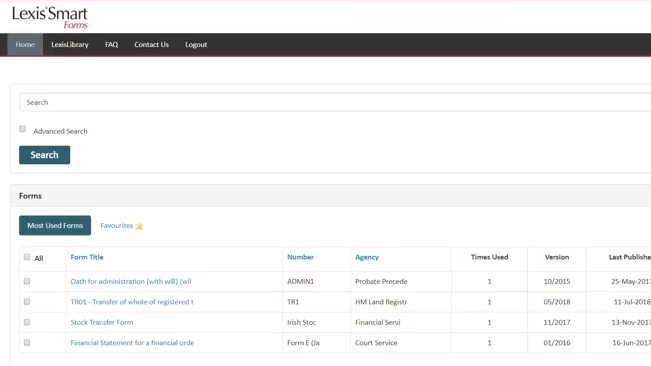Select Logout in the navigation bar
651x366 pixels.
(x=196, y=44)
